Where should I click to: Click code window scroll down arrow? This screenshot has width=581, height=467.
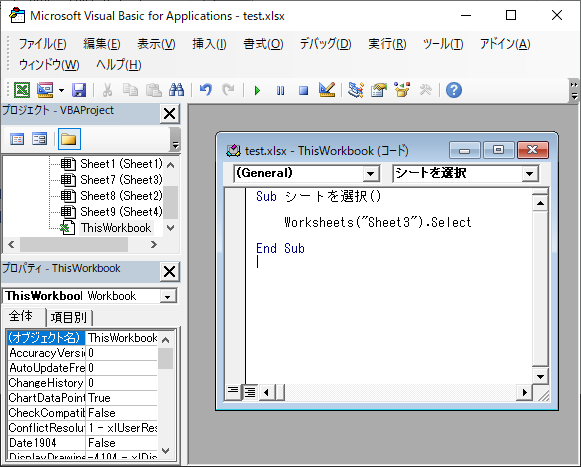[x=540, y=377]
